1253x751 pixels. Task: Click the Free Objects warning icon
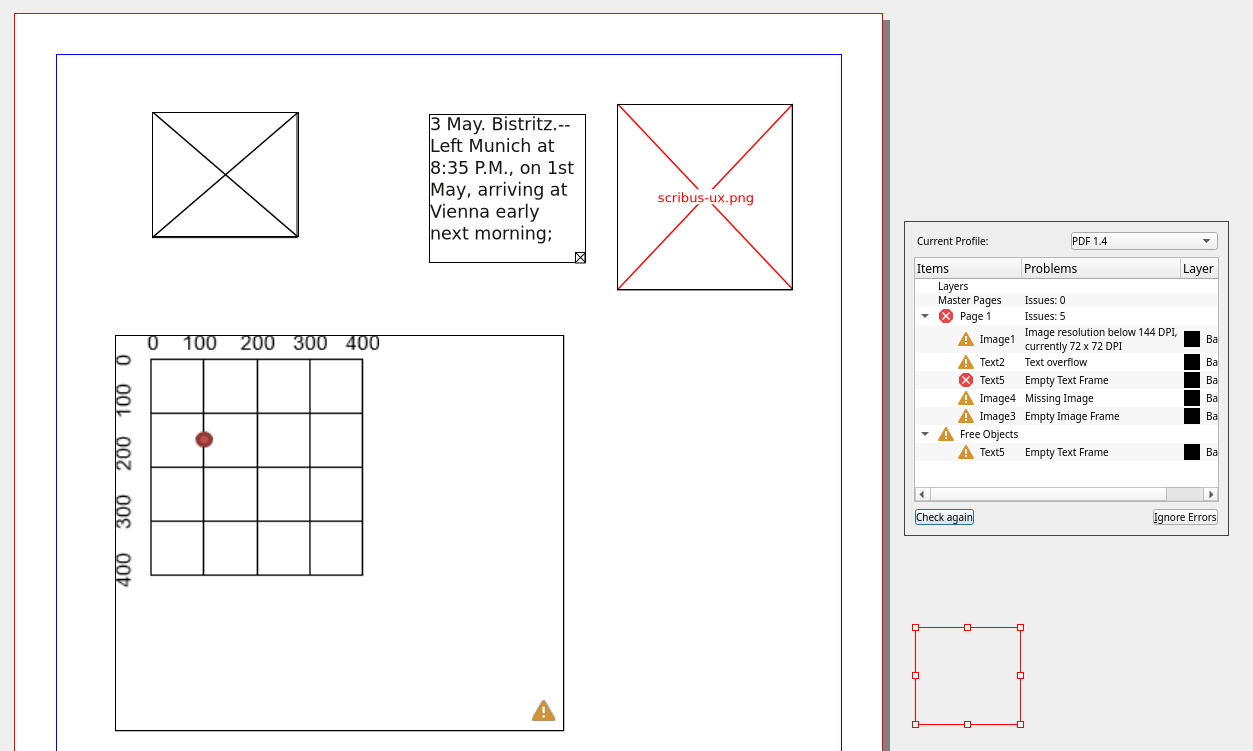[x=946, y=434]
